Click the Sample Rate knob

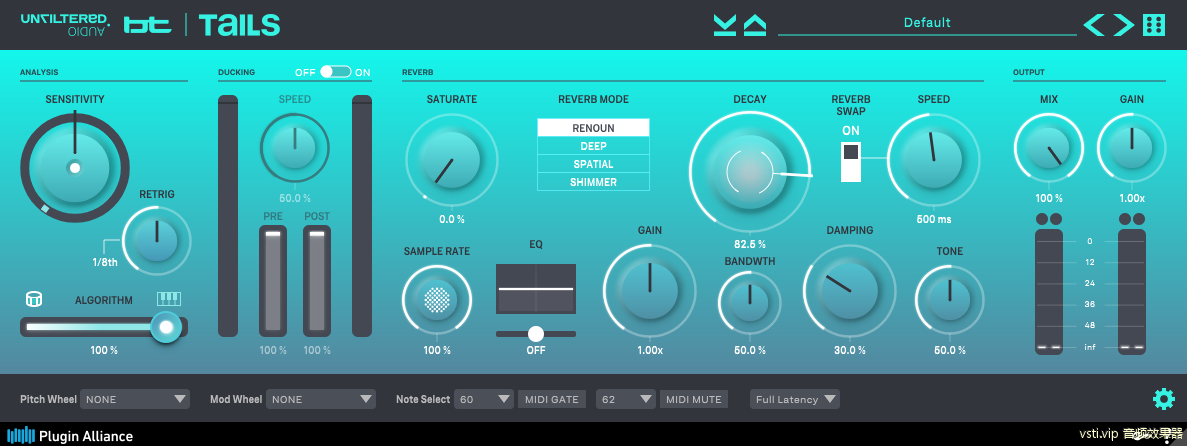(437, 301)
